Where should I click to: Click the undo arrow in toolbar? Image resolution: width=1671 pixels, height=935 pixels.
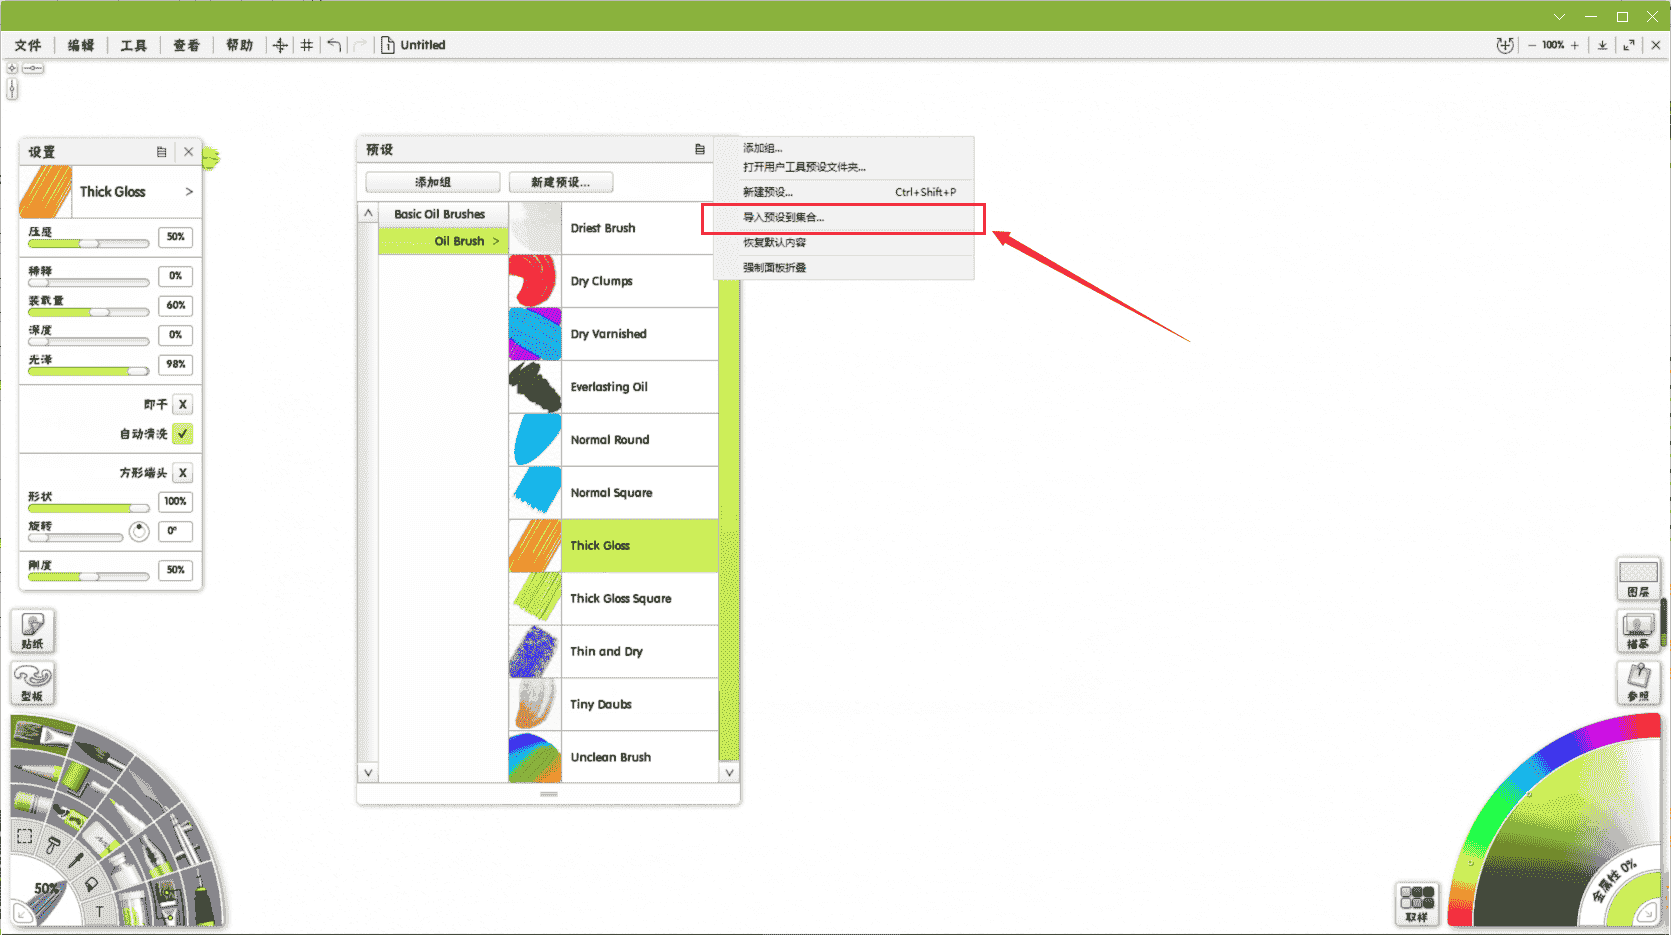tap(334, 45)
